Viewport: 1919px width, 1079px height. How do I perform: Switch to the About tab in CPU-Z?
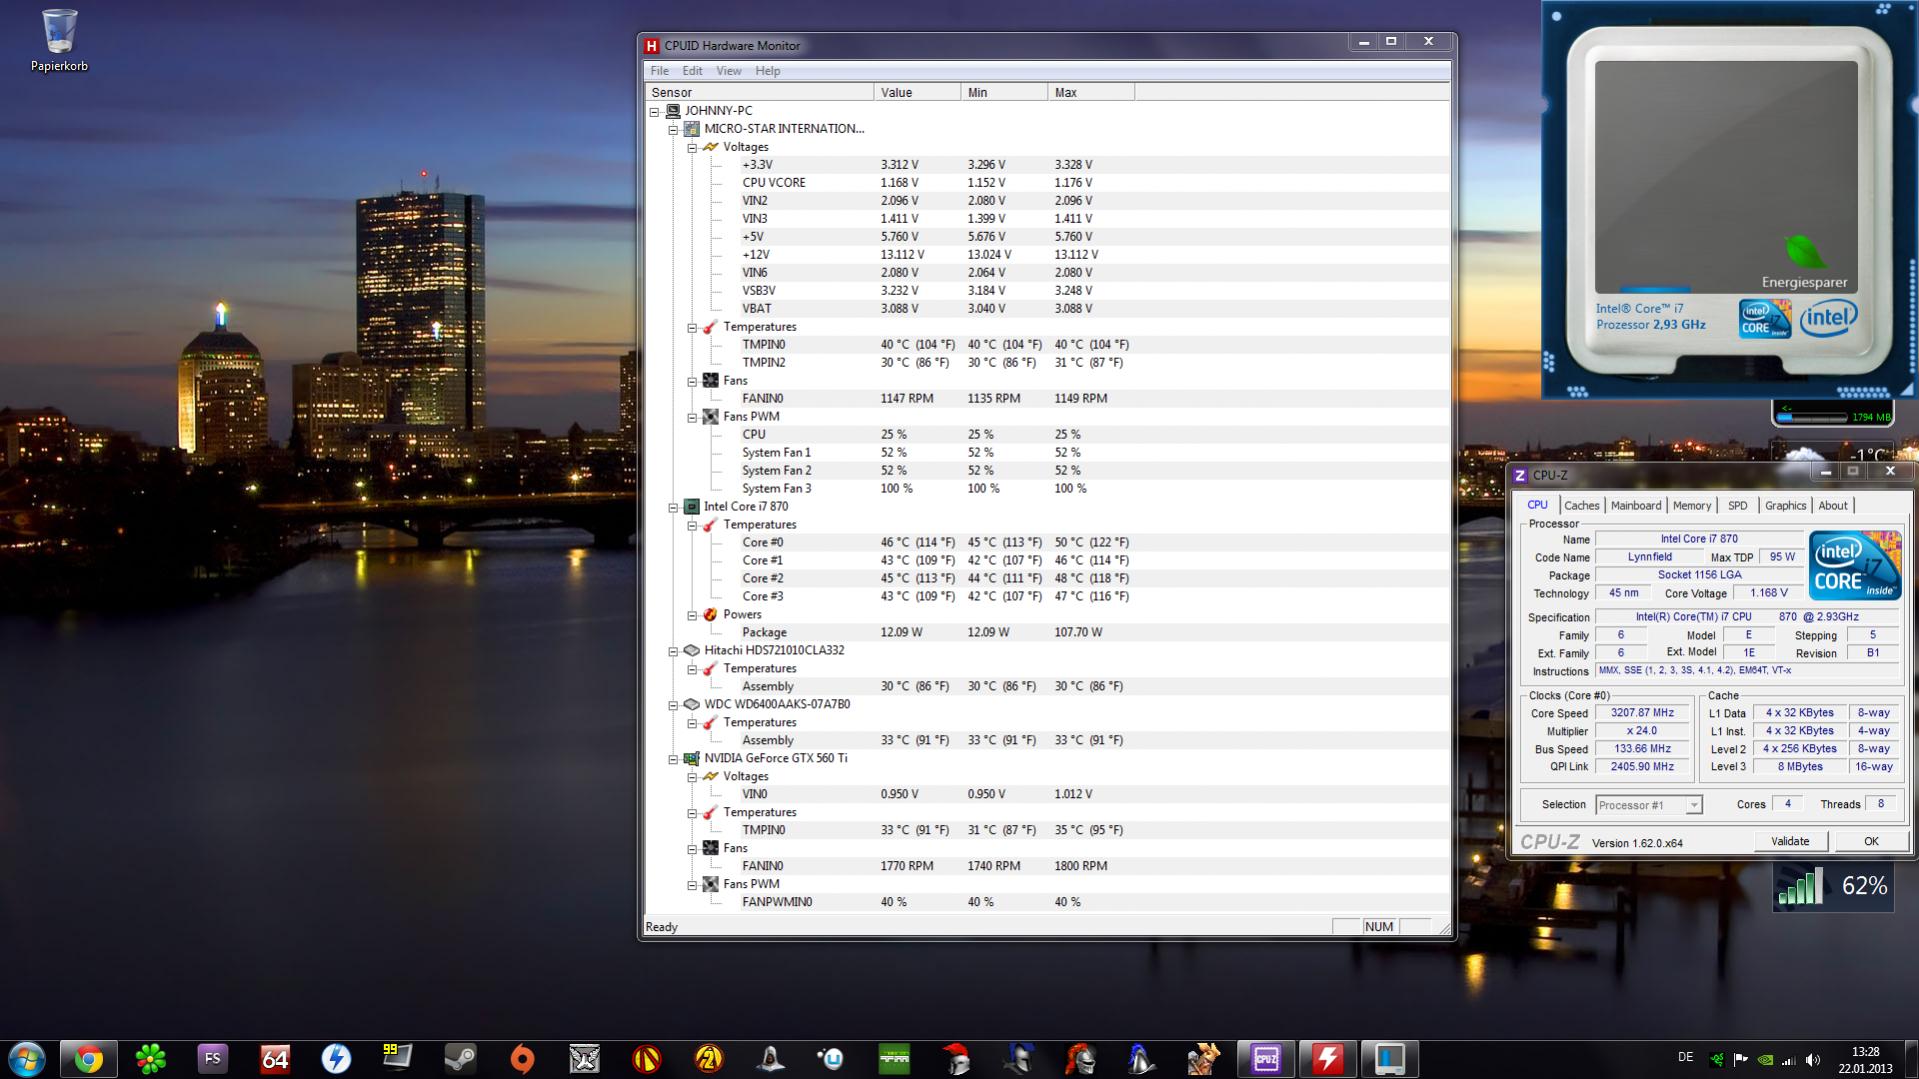tap(1832, 506)
